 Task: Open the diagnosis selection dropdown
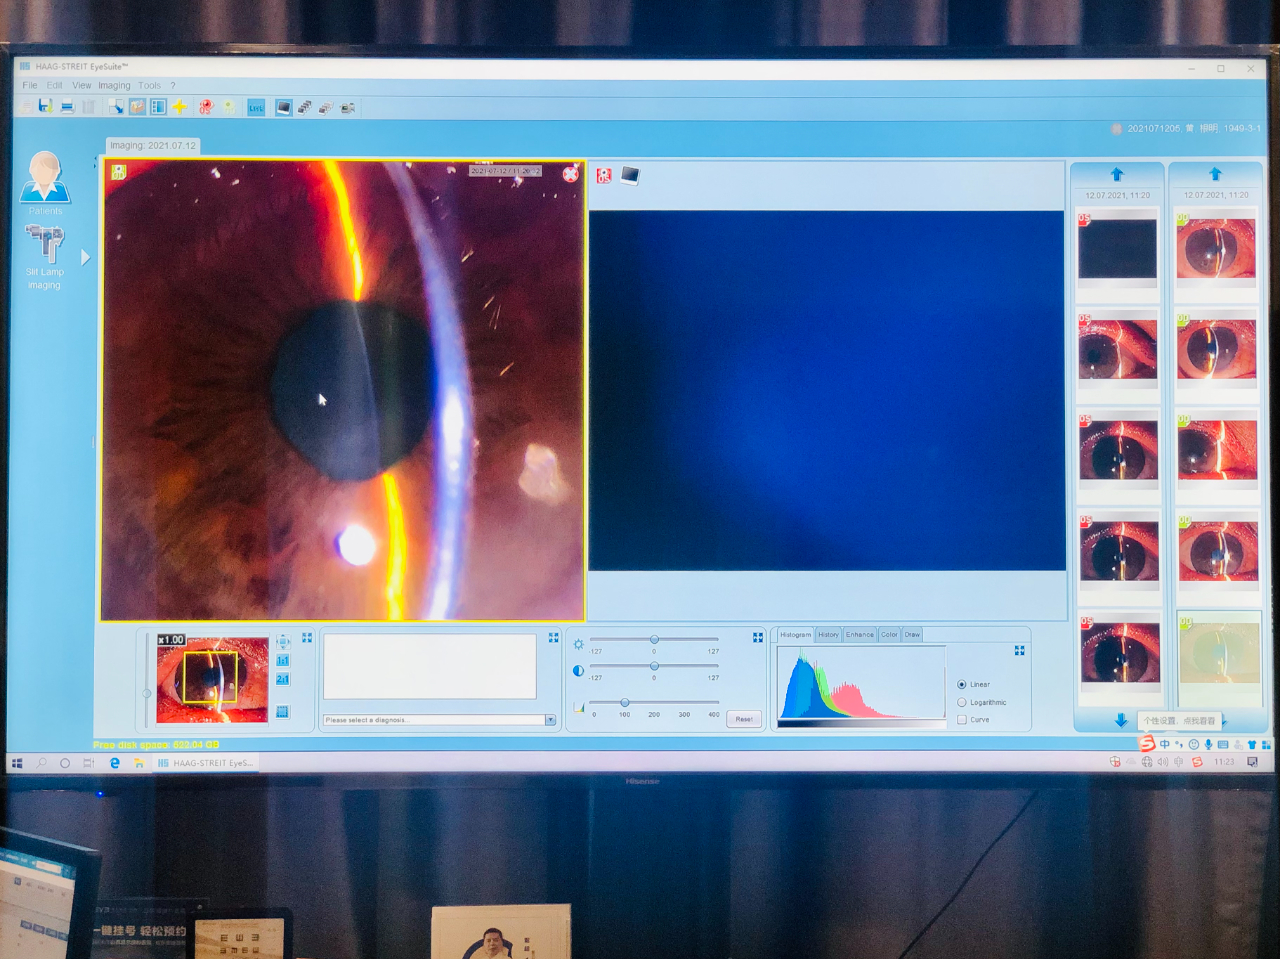point(550,720)
